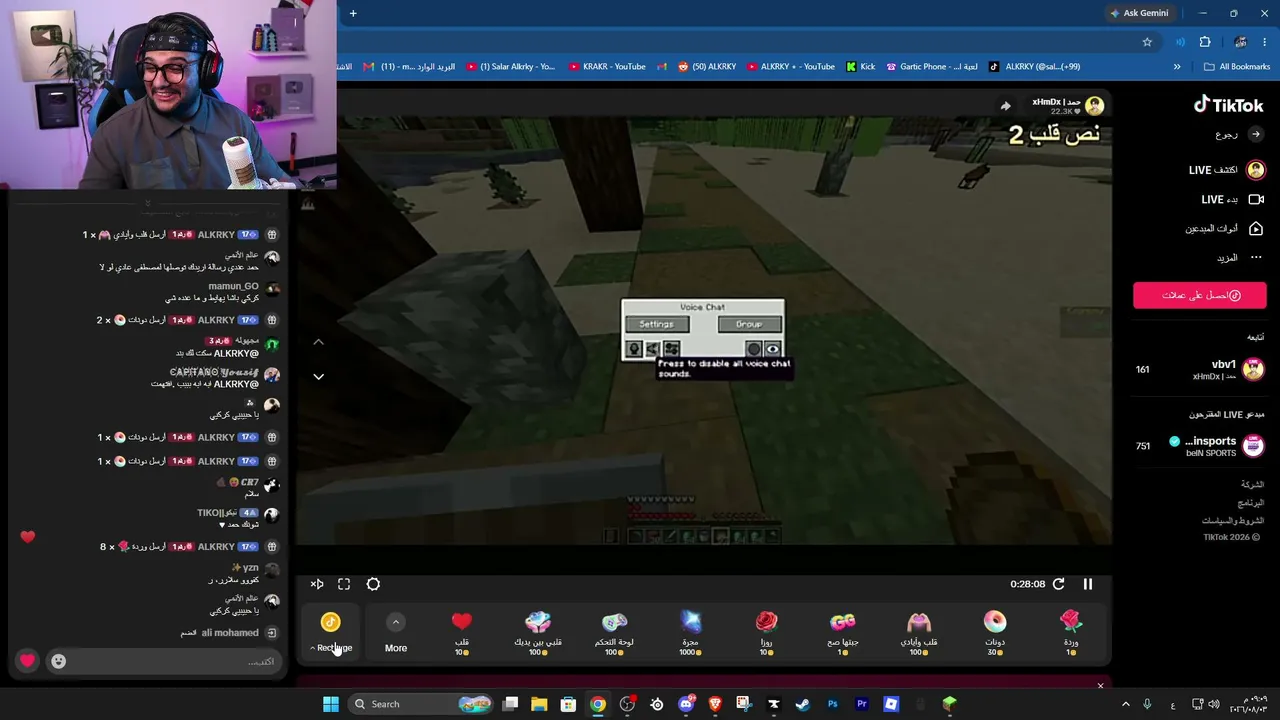Image resolution: width=1280 pixels, height=720 pixels.
Task: Open the Recharge coins button
Action: pyautogui.click(x=331, y=633)
